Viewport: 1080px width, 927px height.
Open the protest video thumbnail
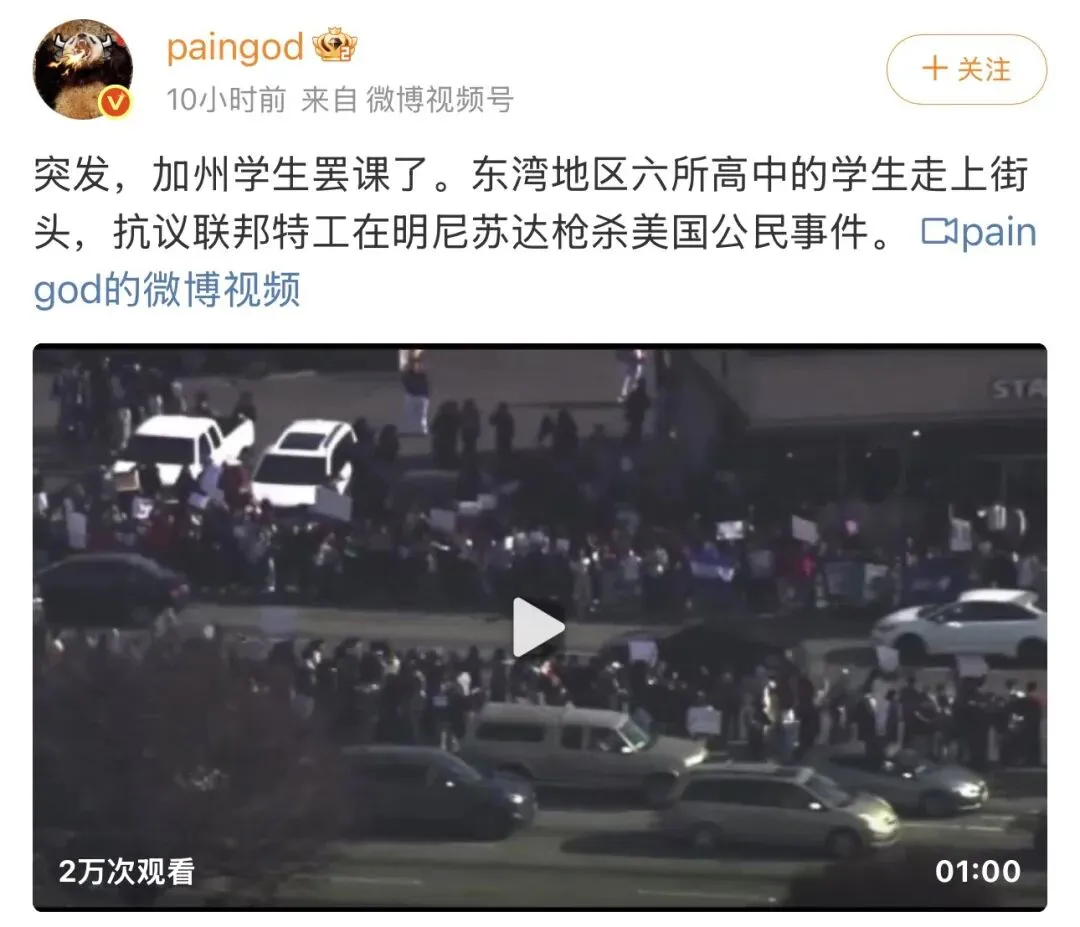(540, 627)
